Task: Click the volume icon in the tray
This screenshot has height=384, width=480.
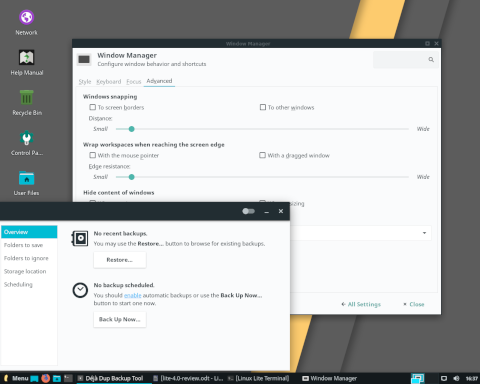Action: (456, 378)
